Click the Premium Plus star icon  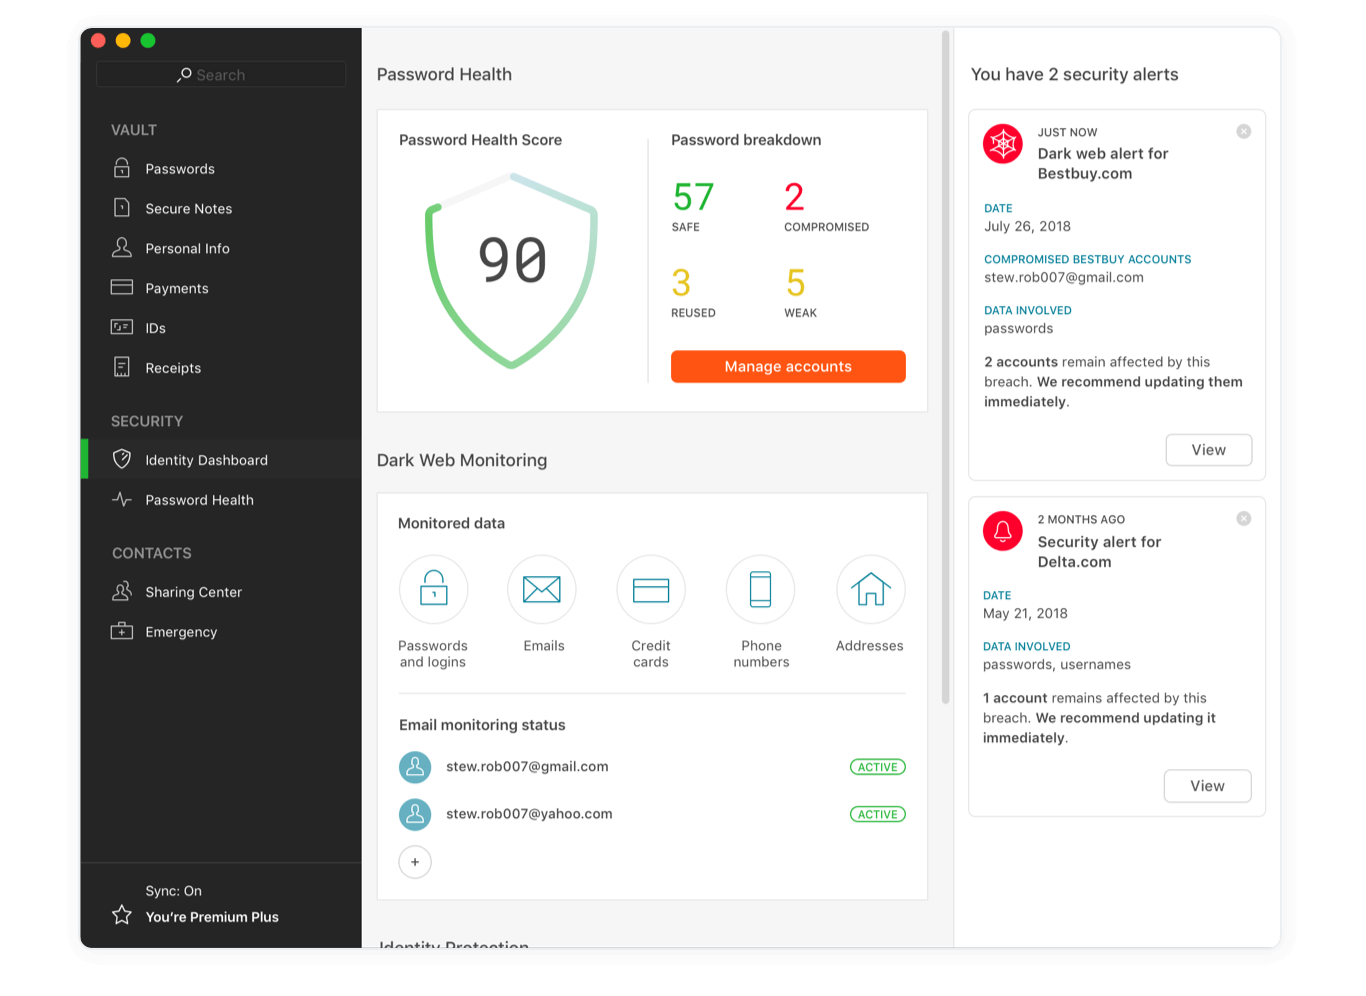click(x=122, y=915)
